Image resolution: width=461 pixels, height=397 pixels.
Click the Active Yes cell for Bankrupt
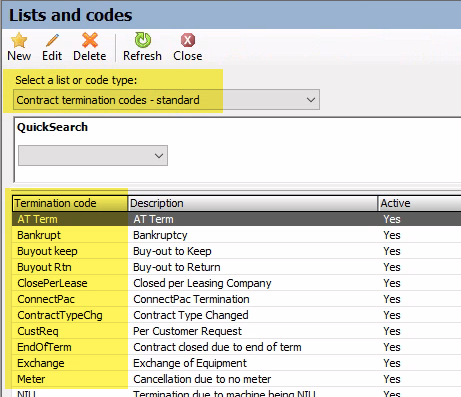click(392, 235)
